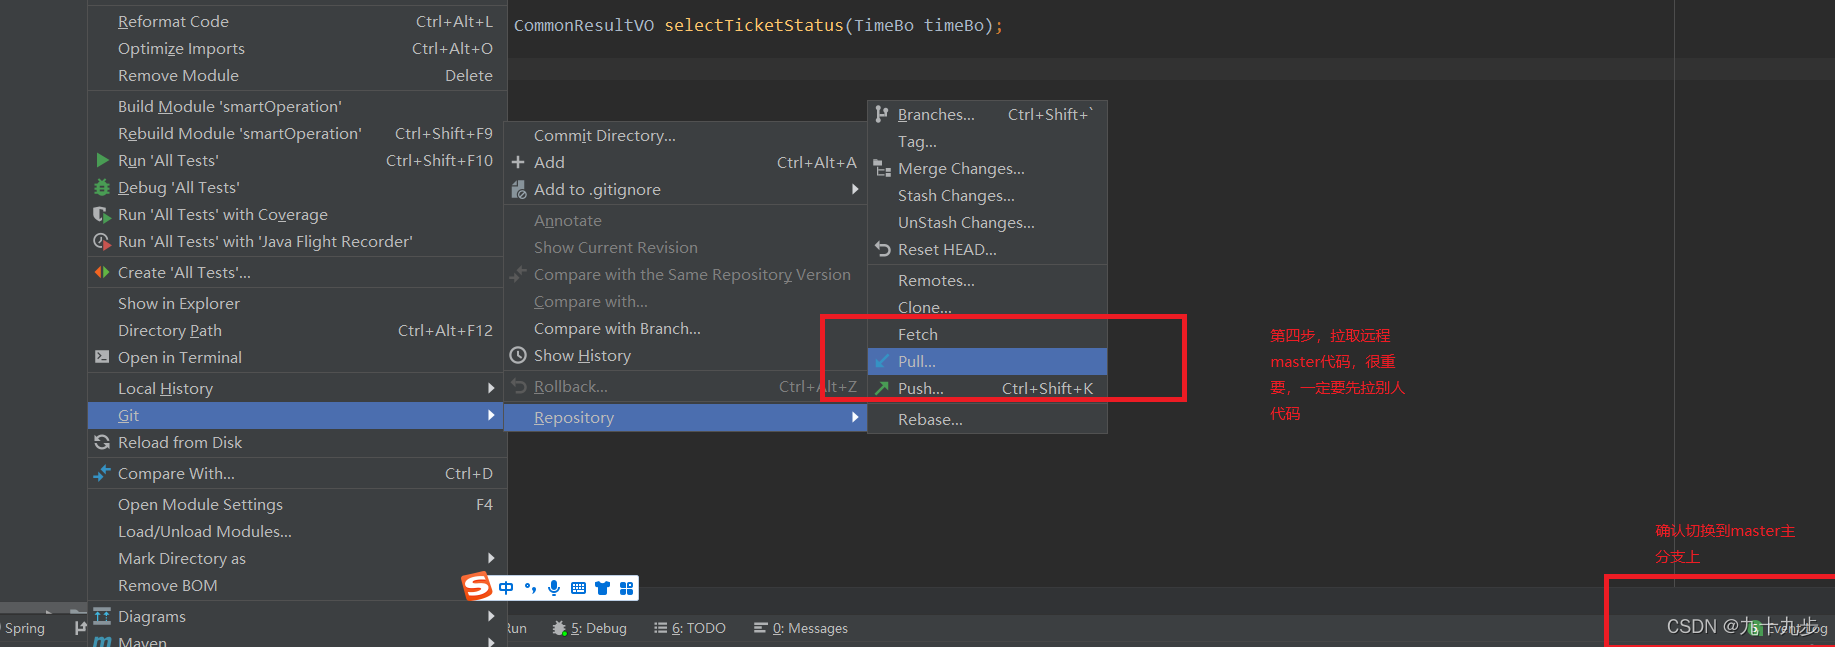Click the skin shirt icon on the IME toolbar
This screenshot has width=1835, height=647.
(602, 588)
